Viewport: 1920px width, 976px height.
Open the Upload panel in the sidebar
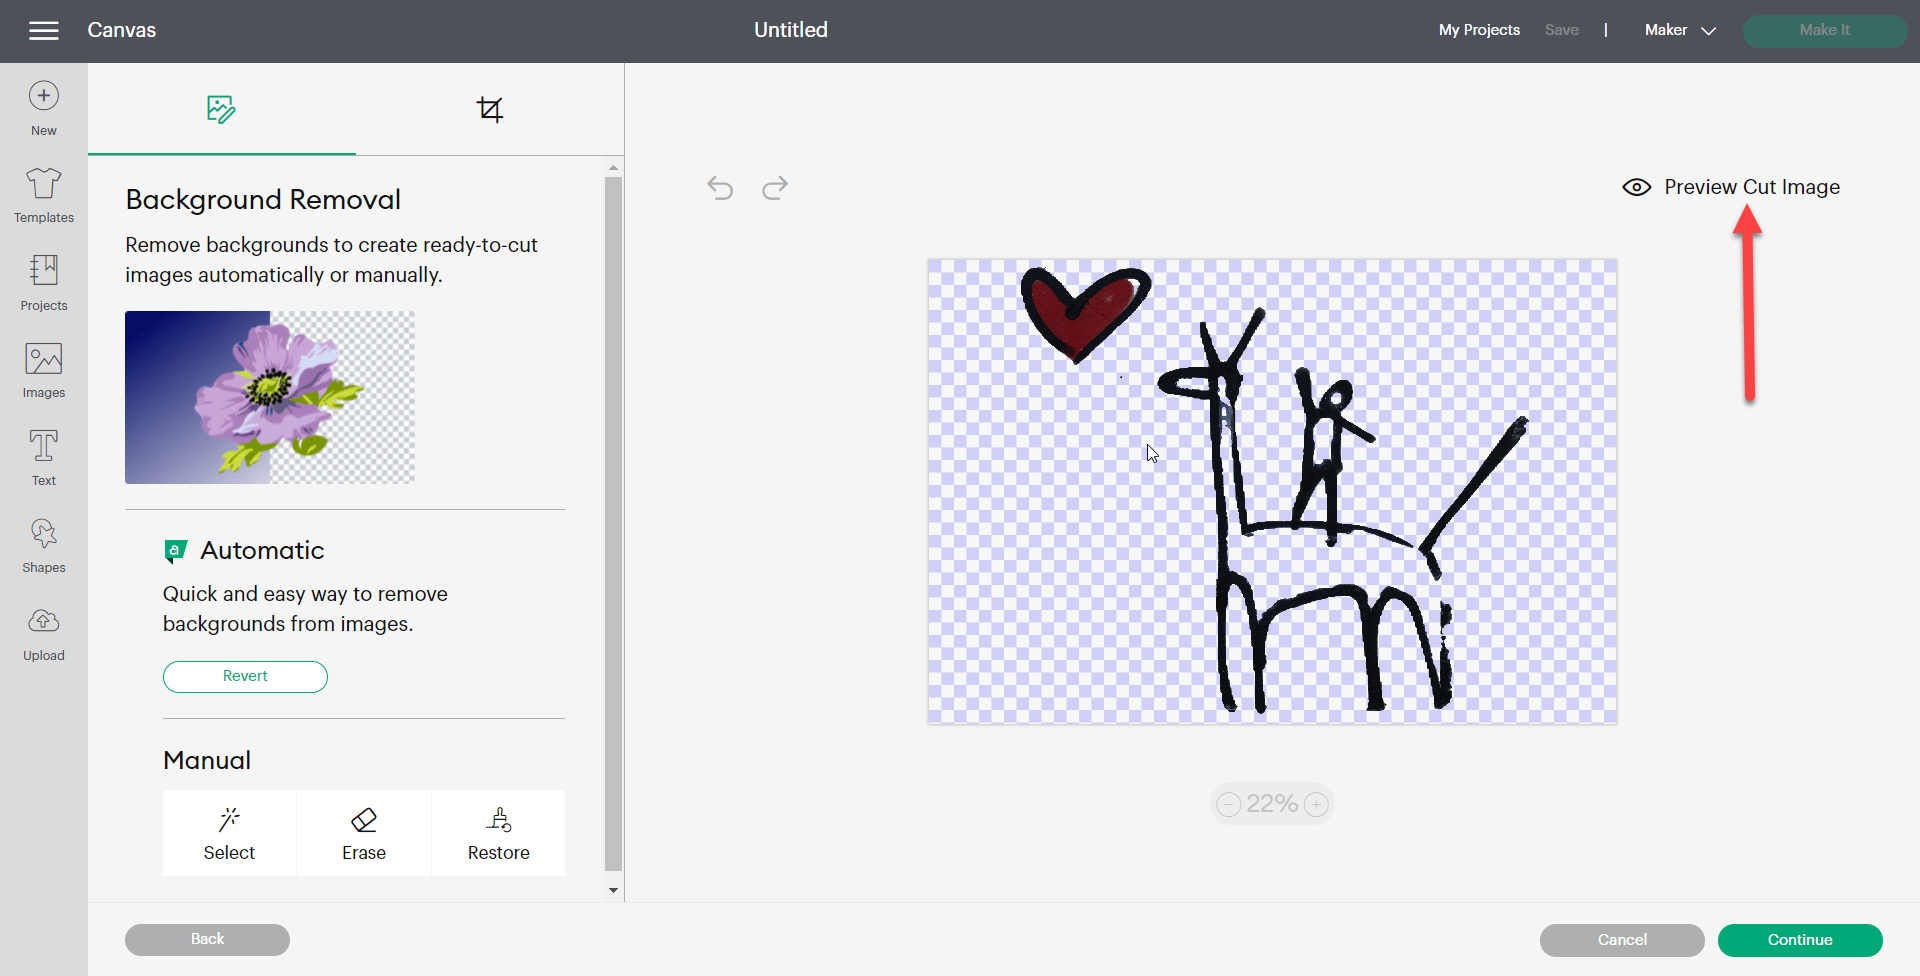click(x=43, y=632)
